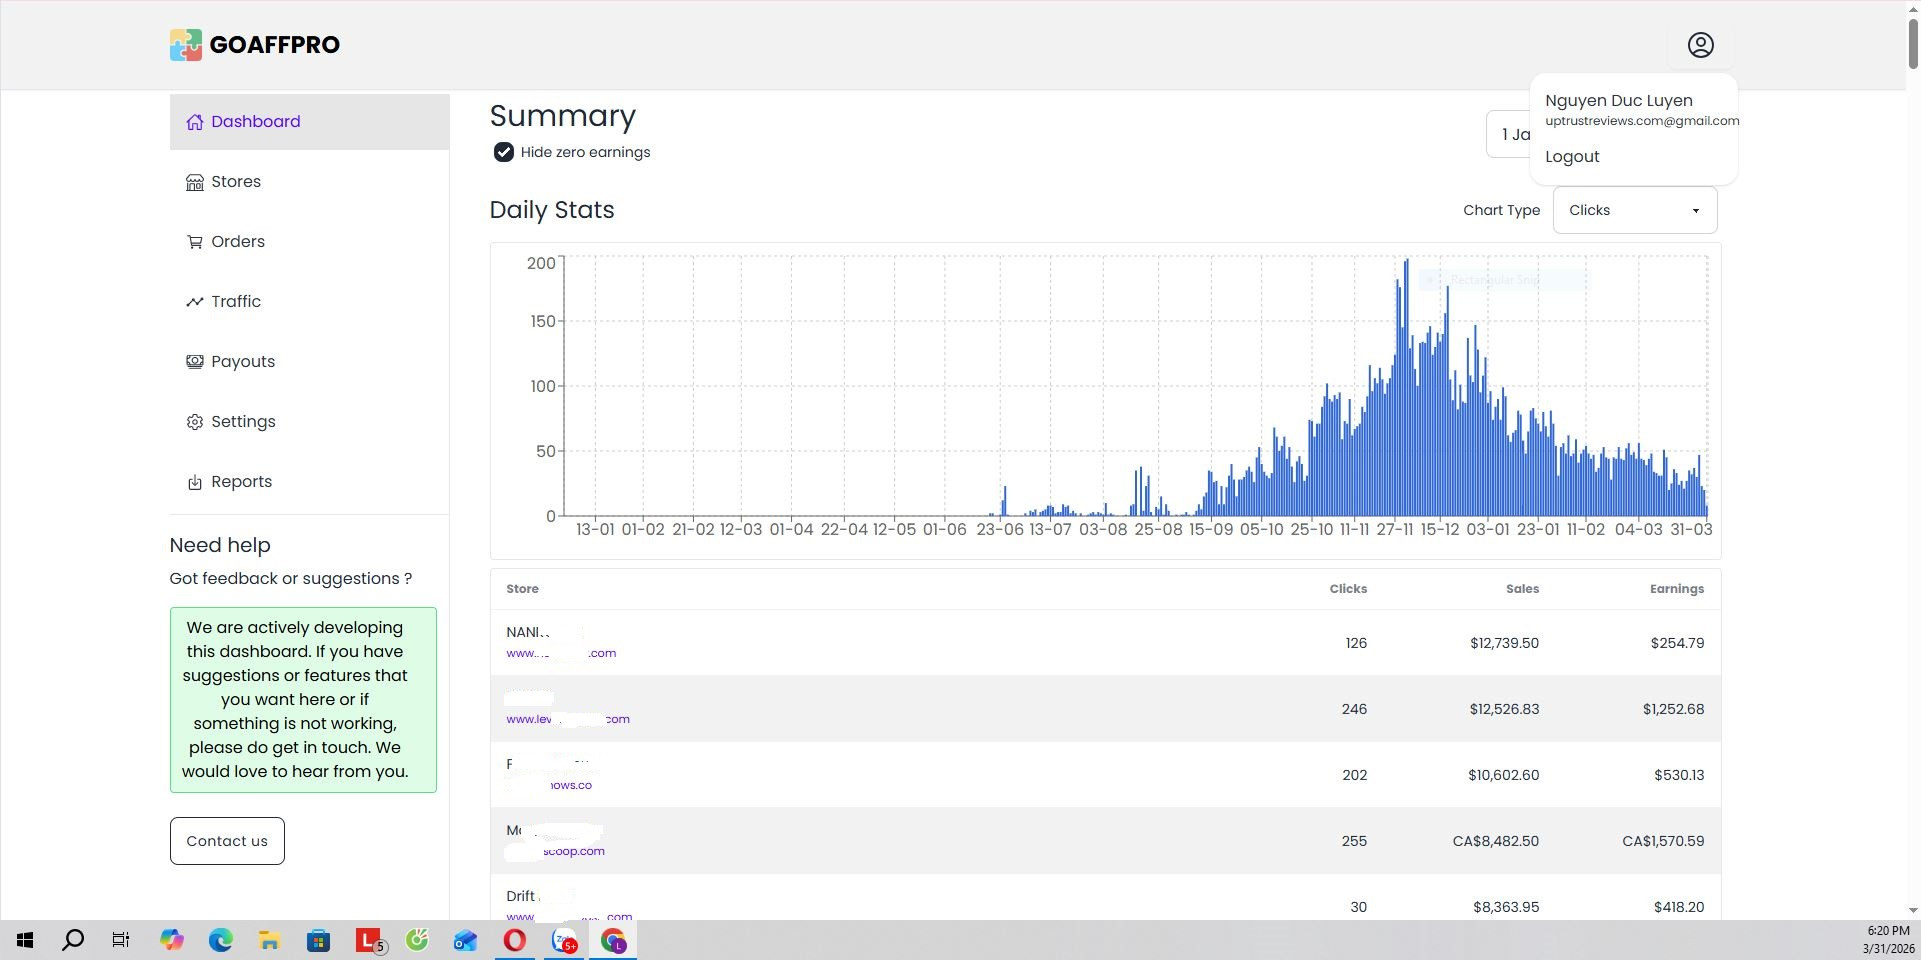Click the Nguyen Duc Luyen account name
Image resolution: width=1921 pixels, height=960 pixels.
coord(1619,101)
